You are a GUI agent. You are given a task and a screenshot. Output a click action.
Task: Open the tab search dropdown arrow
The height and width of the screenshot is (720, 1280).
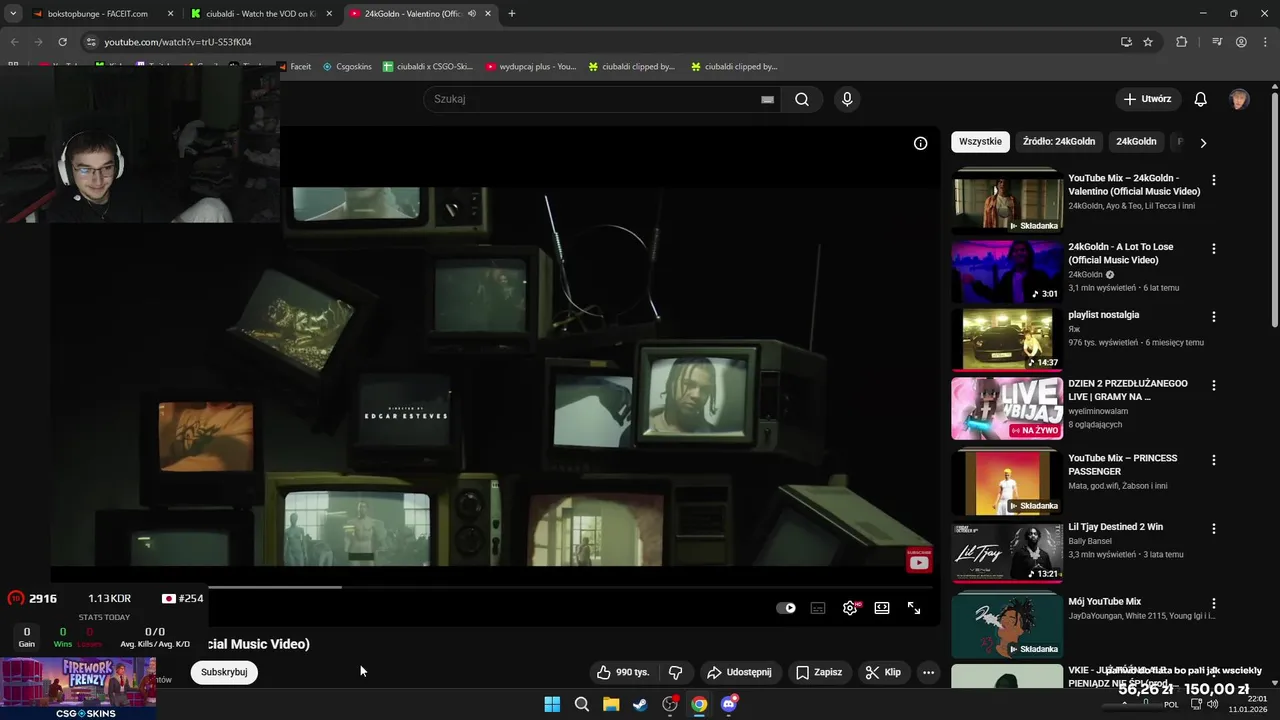point(13,14)
